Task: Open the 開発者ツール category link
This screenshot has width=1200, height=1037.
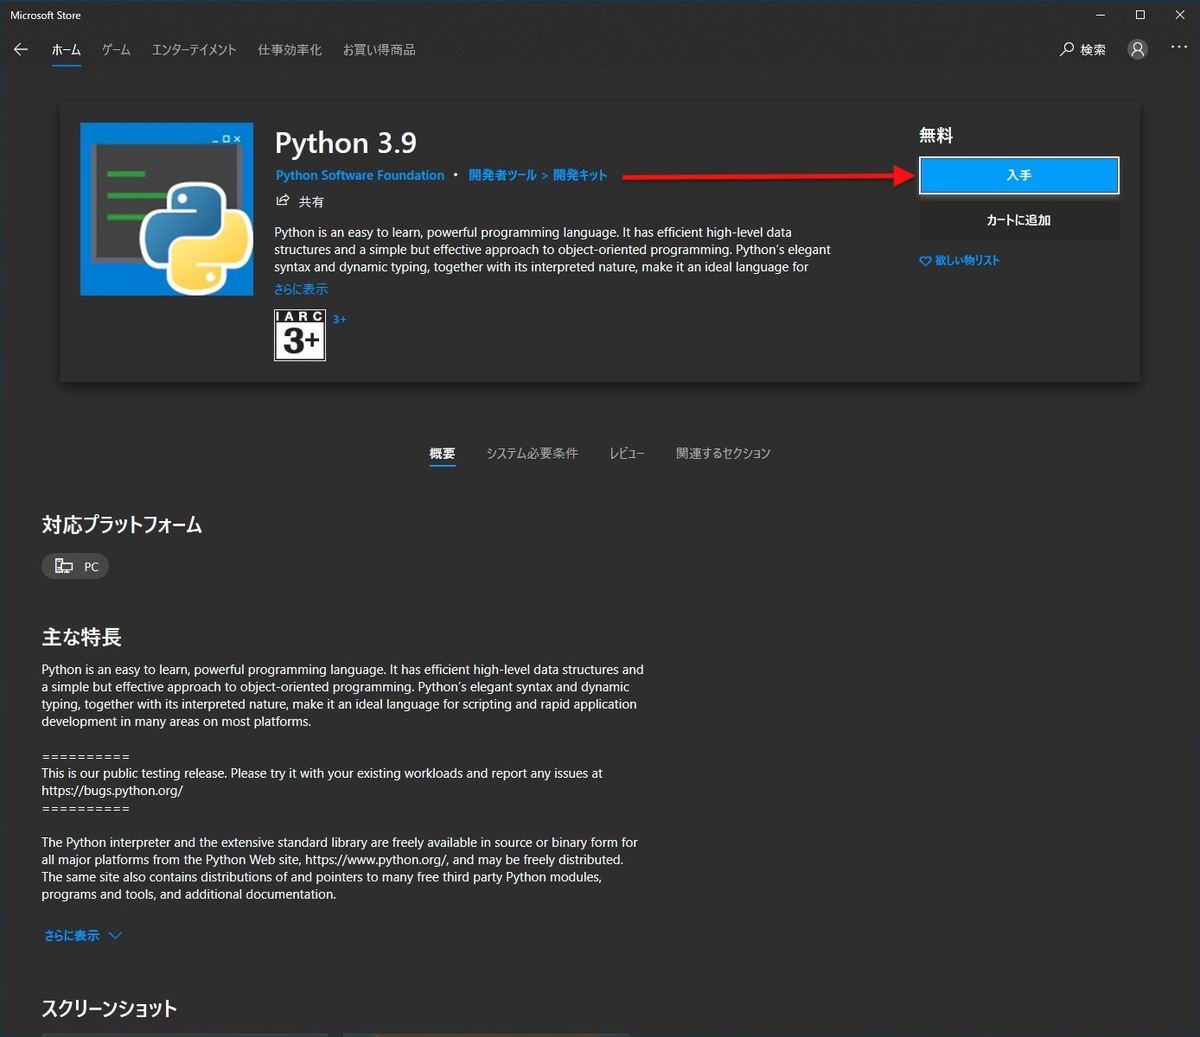Action: coord(503,175)
